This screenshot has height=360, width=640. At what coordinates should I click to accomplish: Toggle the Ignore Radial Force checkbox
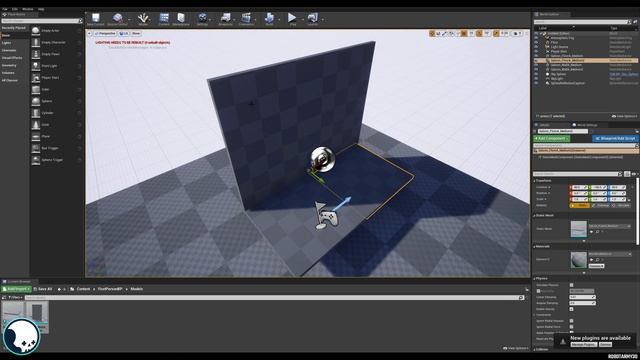click(x=571, y=327)
